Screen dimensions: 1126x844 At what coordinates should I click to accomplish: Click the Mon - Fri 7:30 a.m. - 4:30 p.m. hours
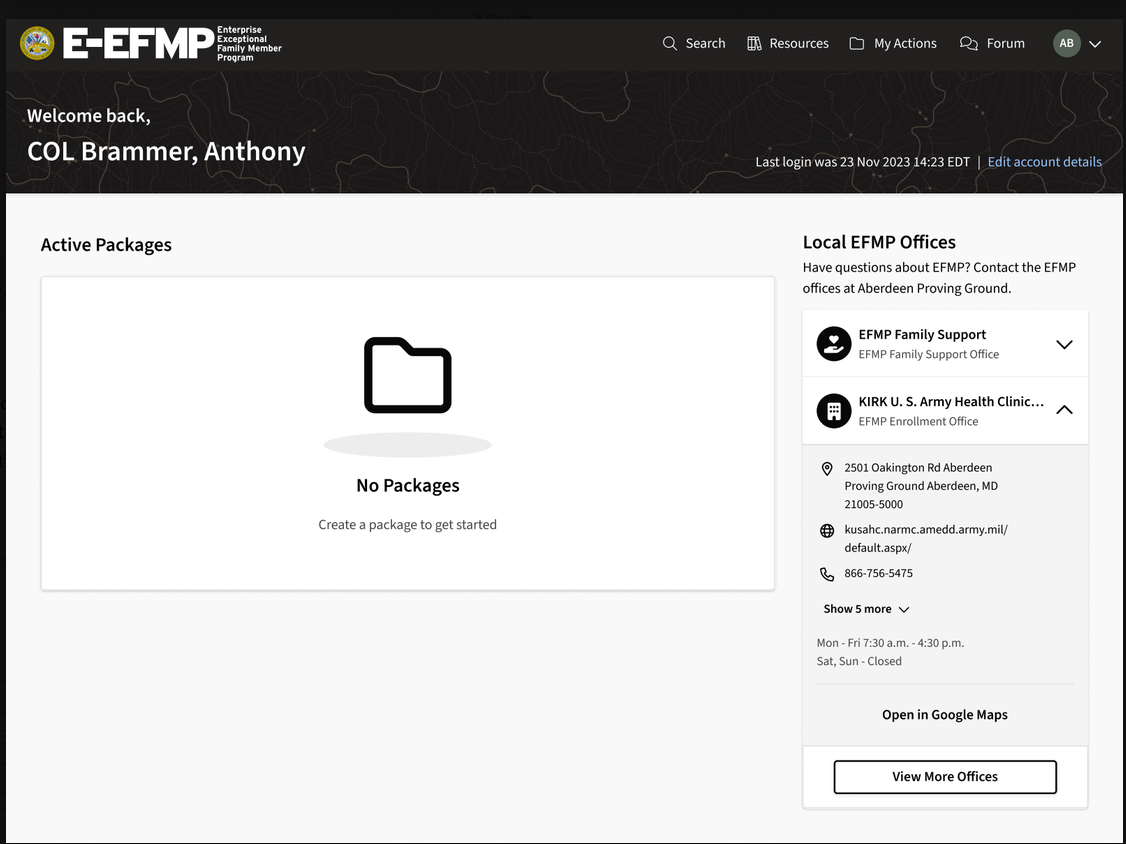(x=890, y=643)
